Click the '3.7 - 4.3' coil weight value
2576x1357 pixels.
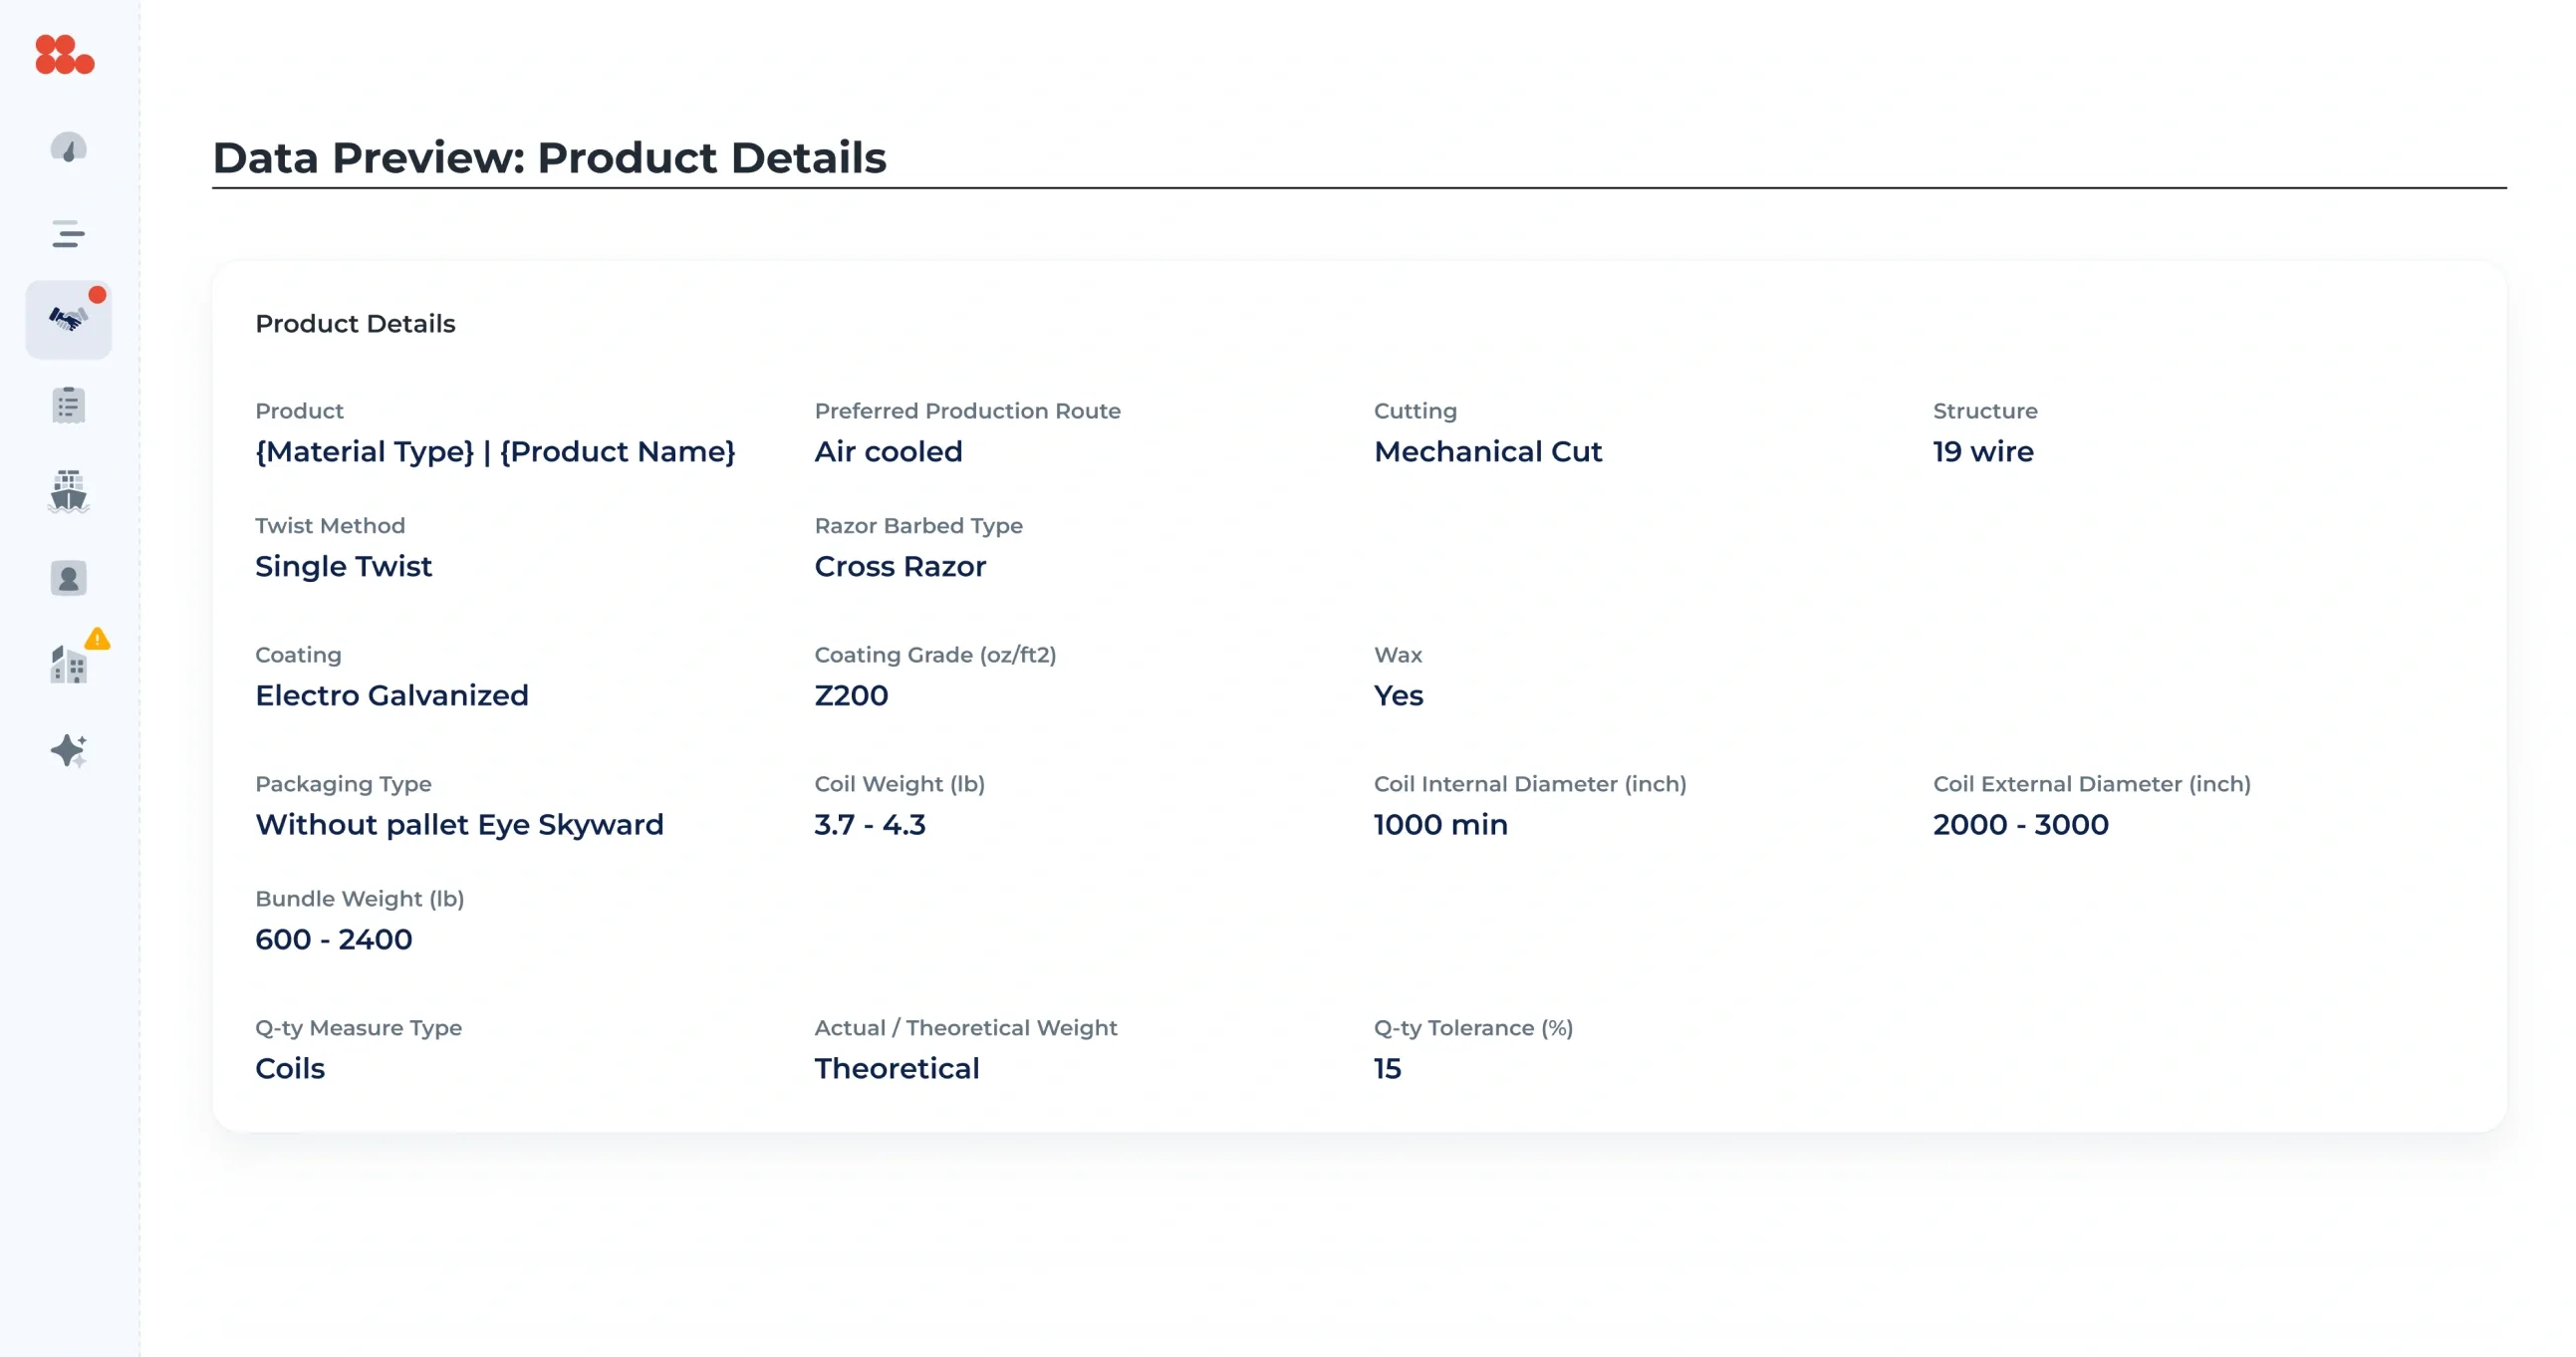click(x=870, y=825)
